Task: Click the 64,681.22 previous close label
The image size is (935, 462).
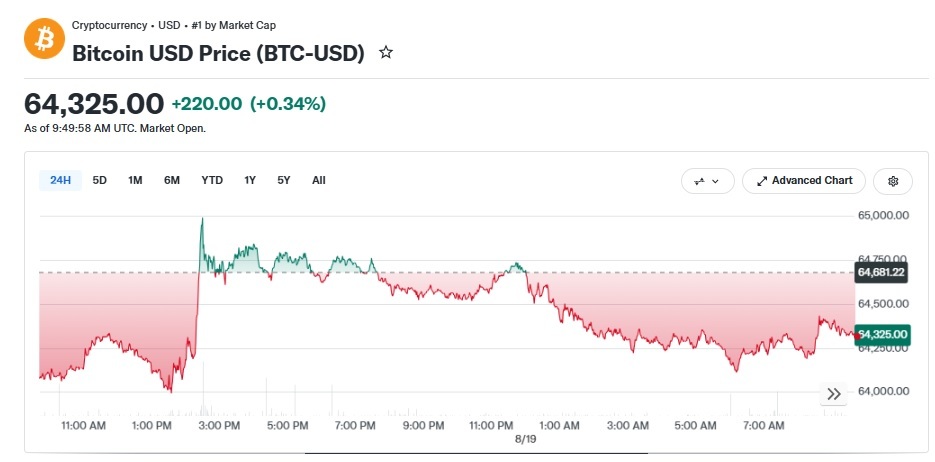Action: 881,273
